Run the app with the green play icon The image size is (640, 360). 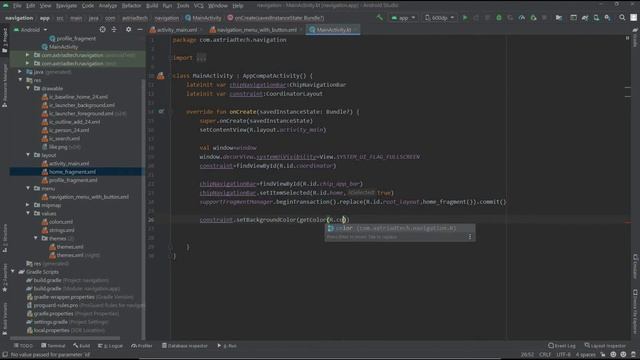tap(464, 18)
